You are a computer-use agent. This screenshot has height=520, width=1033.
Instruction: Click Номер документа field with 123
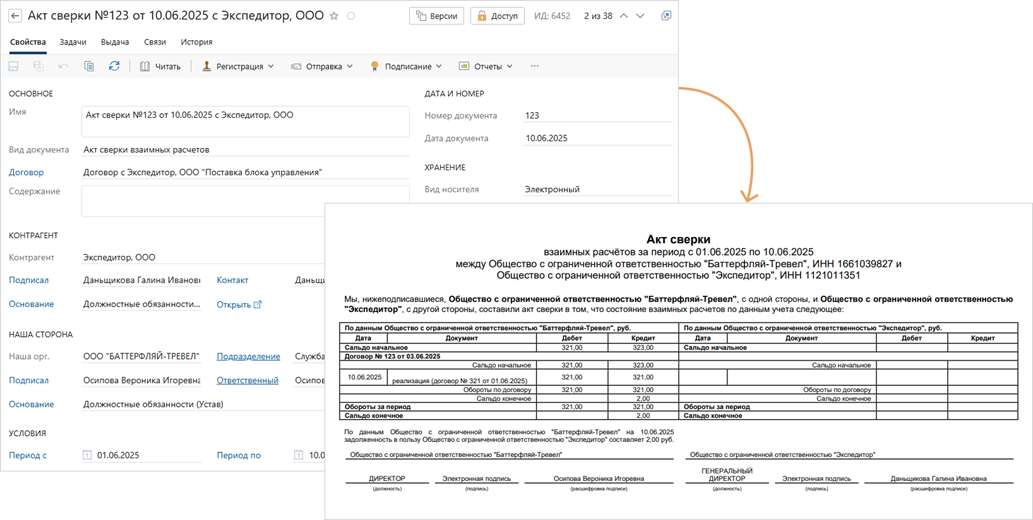point(597,115)
